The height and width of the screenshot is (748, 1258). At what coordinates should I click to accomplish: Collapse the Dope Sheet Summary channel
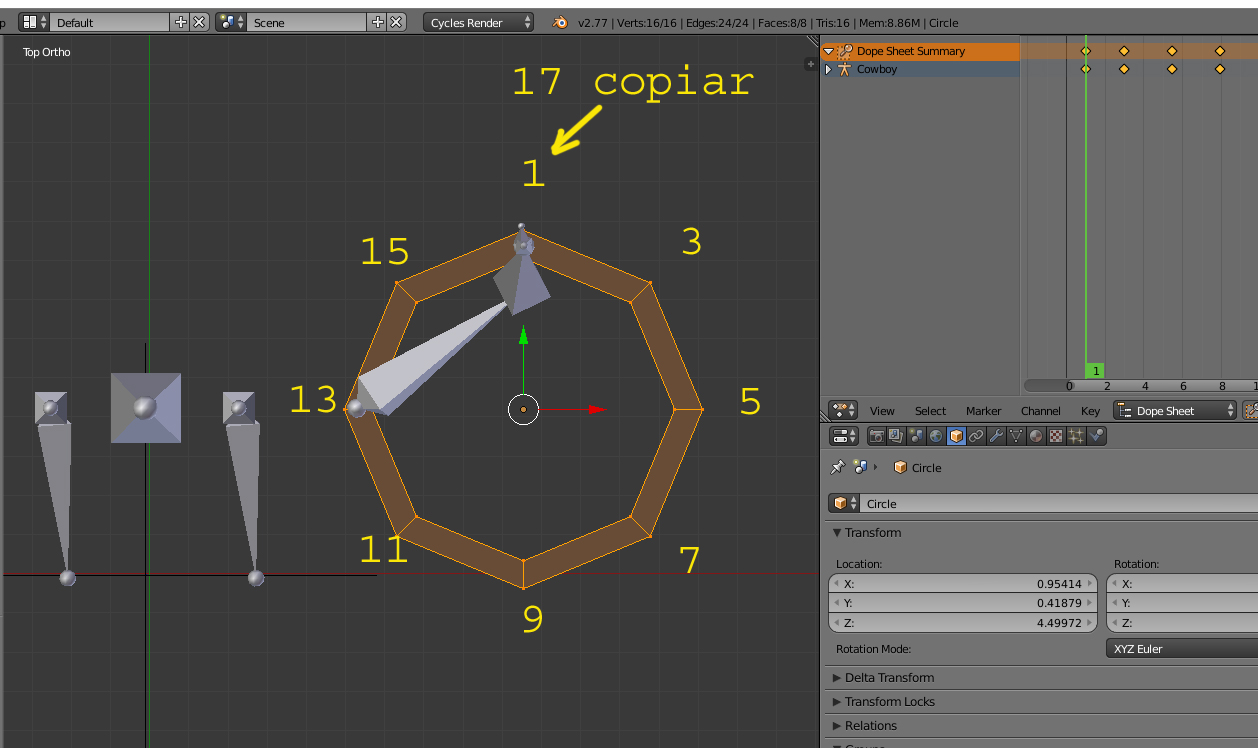pos(828,51)
